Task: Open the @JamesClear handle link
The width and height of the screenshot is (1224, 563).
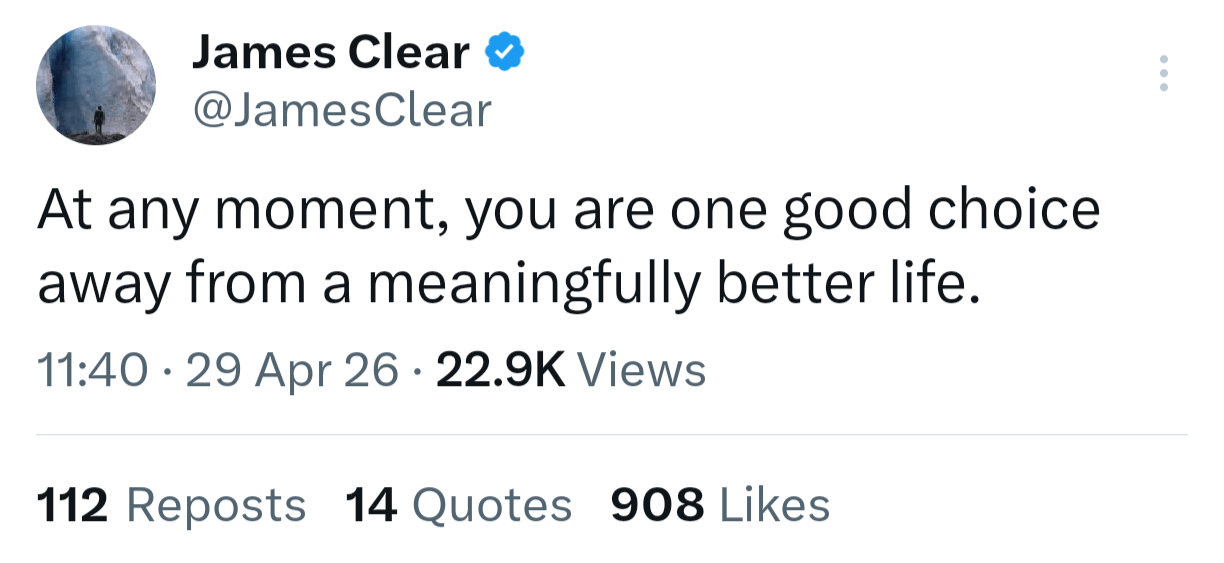Action: click(x=341, y=111)
